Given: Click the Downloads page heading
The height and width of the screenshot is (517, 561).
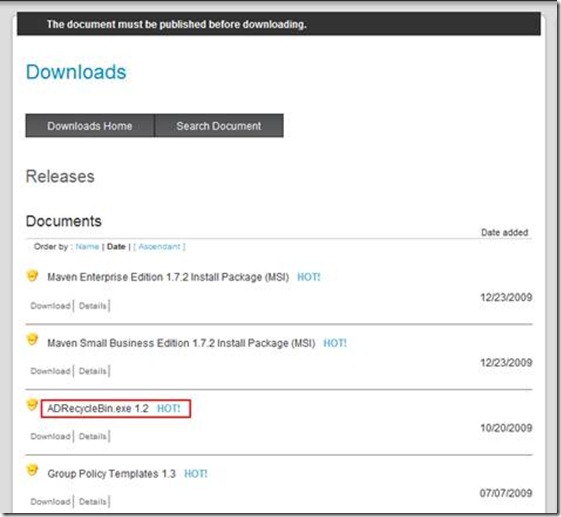Looking at the screenshot, I should tap(76, 72).
